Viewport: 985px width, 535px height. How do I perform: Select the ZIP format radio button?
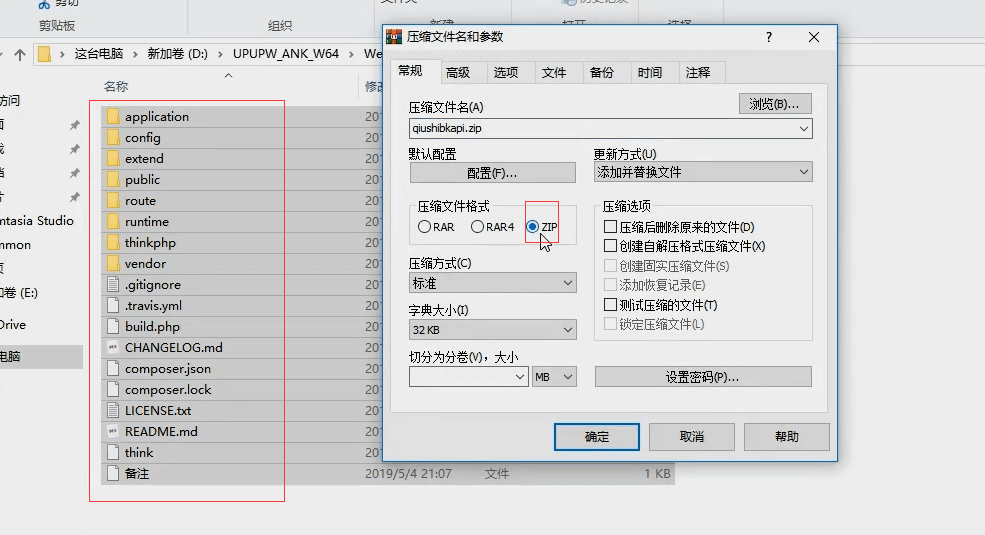(533, 227)
